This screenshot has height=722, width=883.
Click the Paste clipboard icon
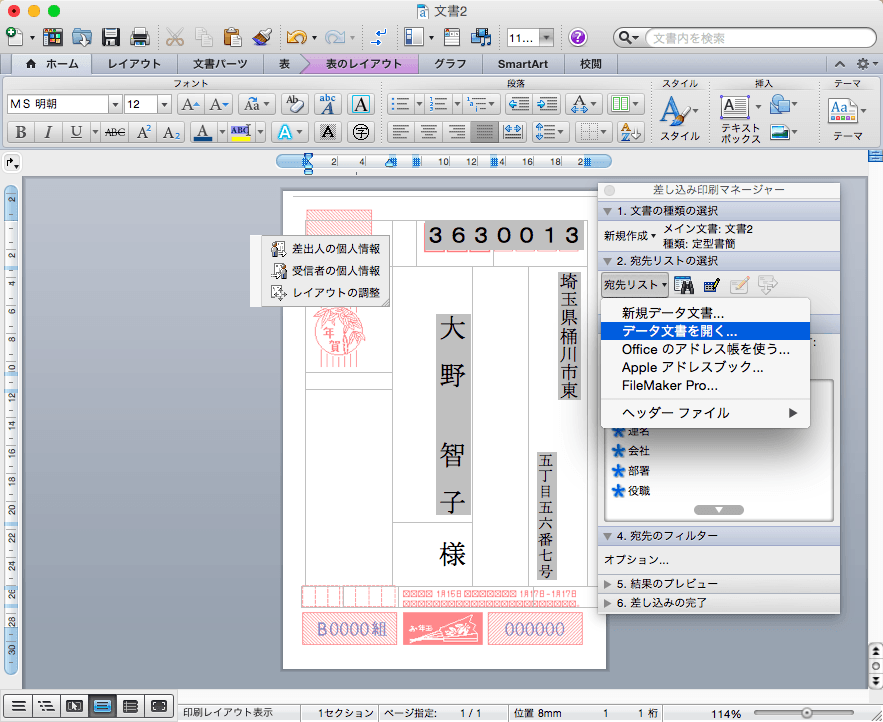(x=232, y=37)
